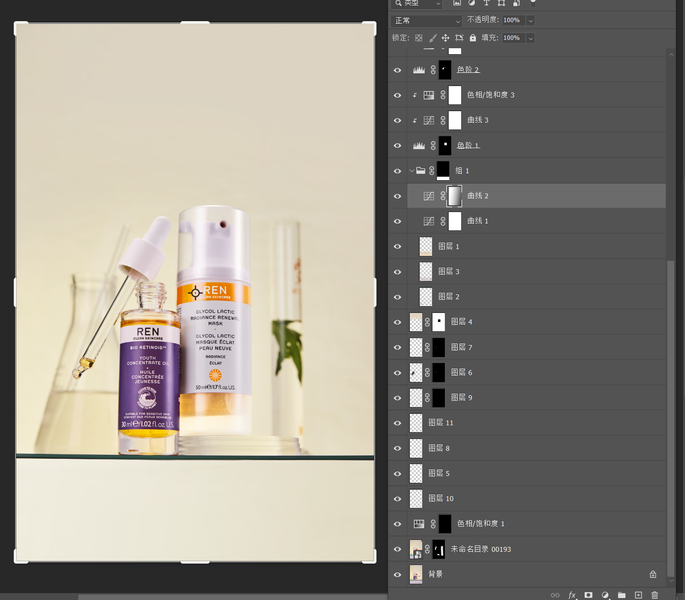Hide the 图层 4 layer
Viewport: 685px width, 600px height.
397,322
